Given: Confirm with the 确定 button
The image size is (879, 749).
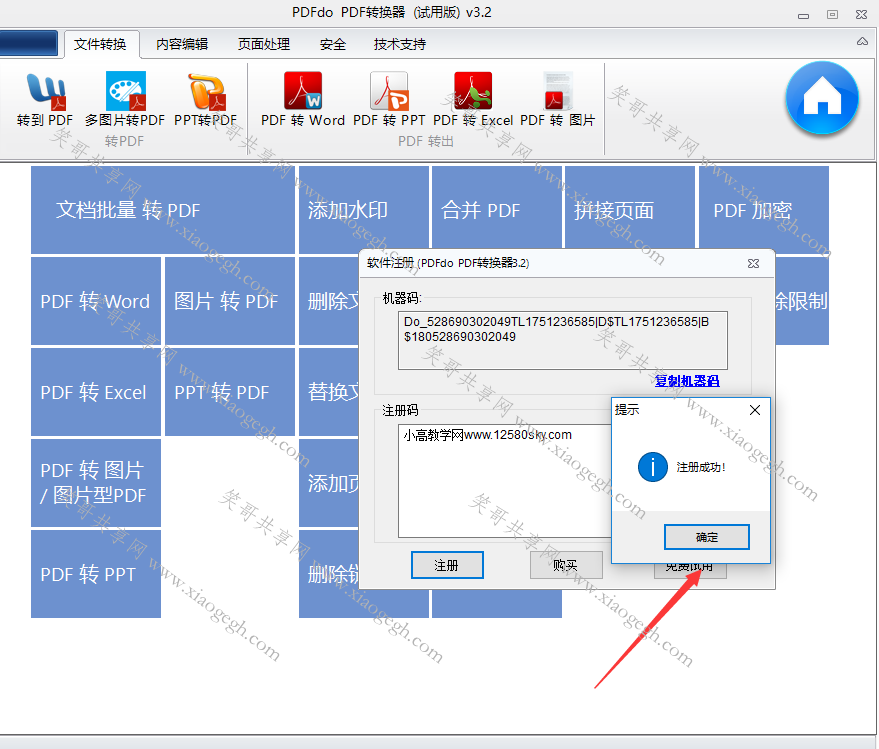Looking at the screenshot, I should click(x=706, y=537).
